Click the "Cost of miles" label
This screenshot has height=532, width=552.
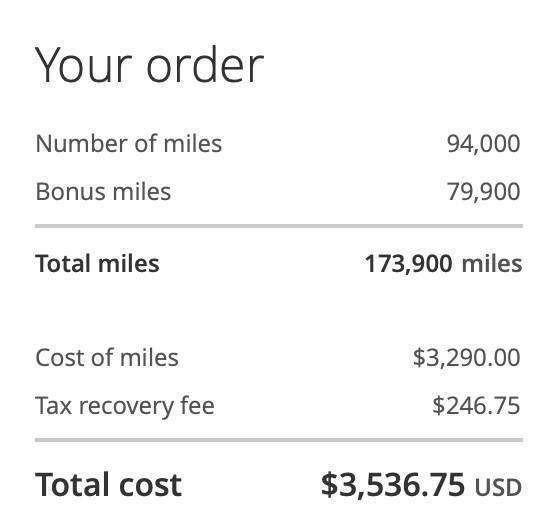(107, 358)
